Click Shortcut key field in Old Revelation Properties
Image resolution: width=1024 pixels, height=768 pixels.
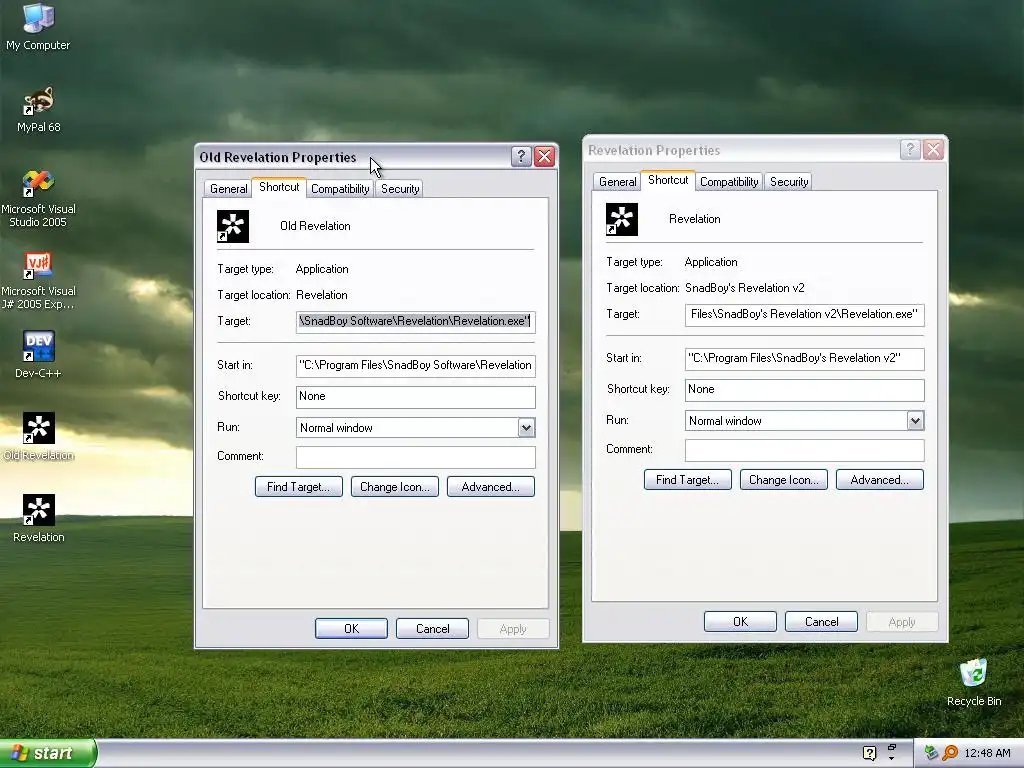pyautogui.click(x=415, y=396)
